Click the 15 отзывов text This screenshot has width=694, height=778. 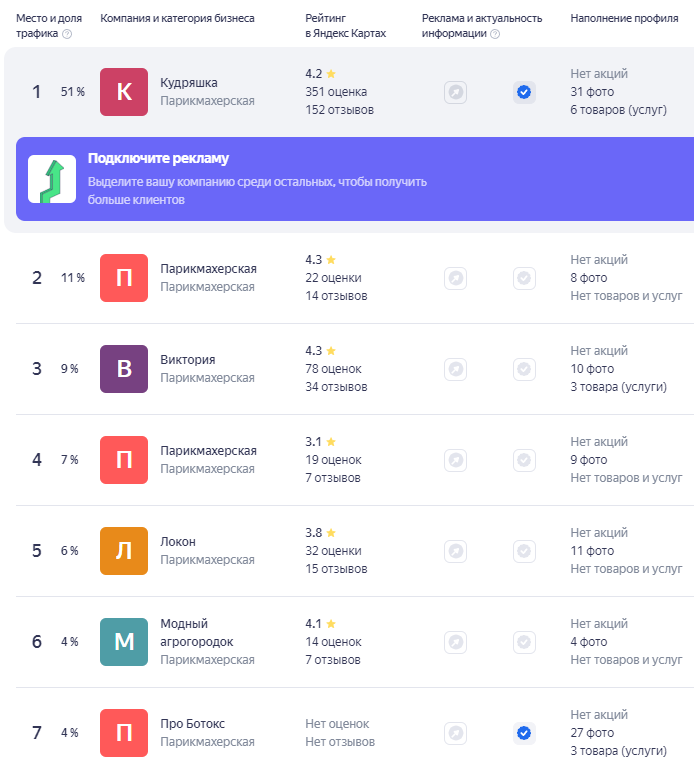[x=336, y=569]
